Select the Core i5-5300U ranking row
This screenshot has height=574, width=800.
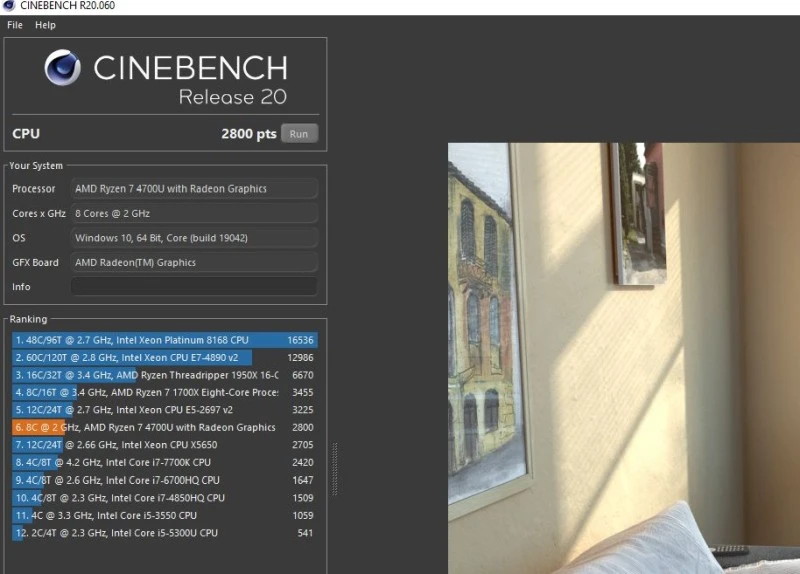click(165, 533)
